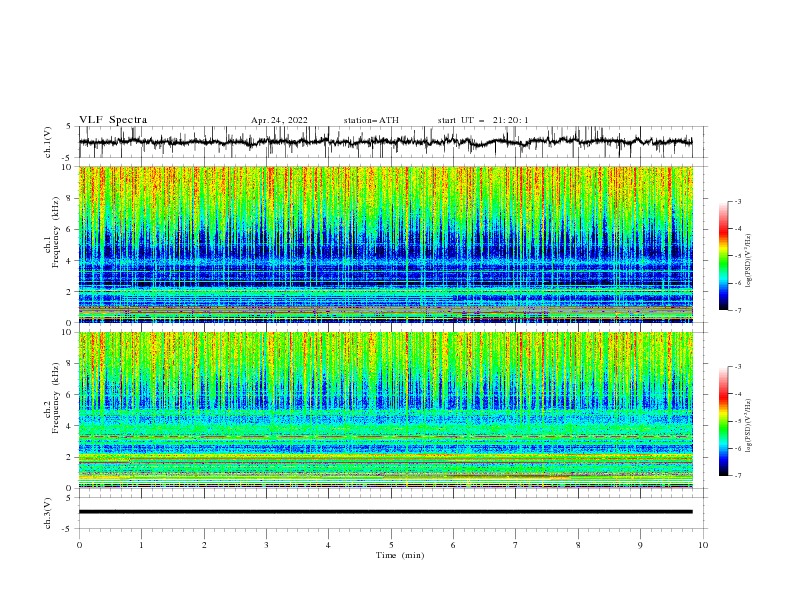The image size is (792, 612).
Task: Click the "8" kHz tick of ch.1 spectrogram
Action: click(69, 198)
